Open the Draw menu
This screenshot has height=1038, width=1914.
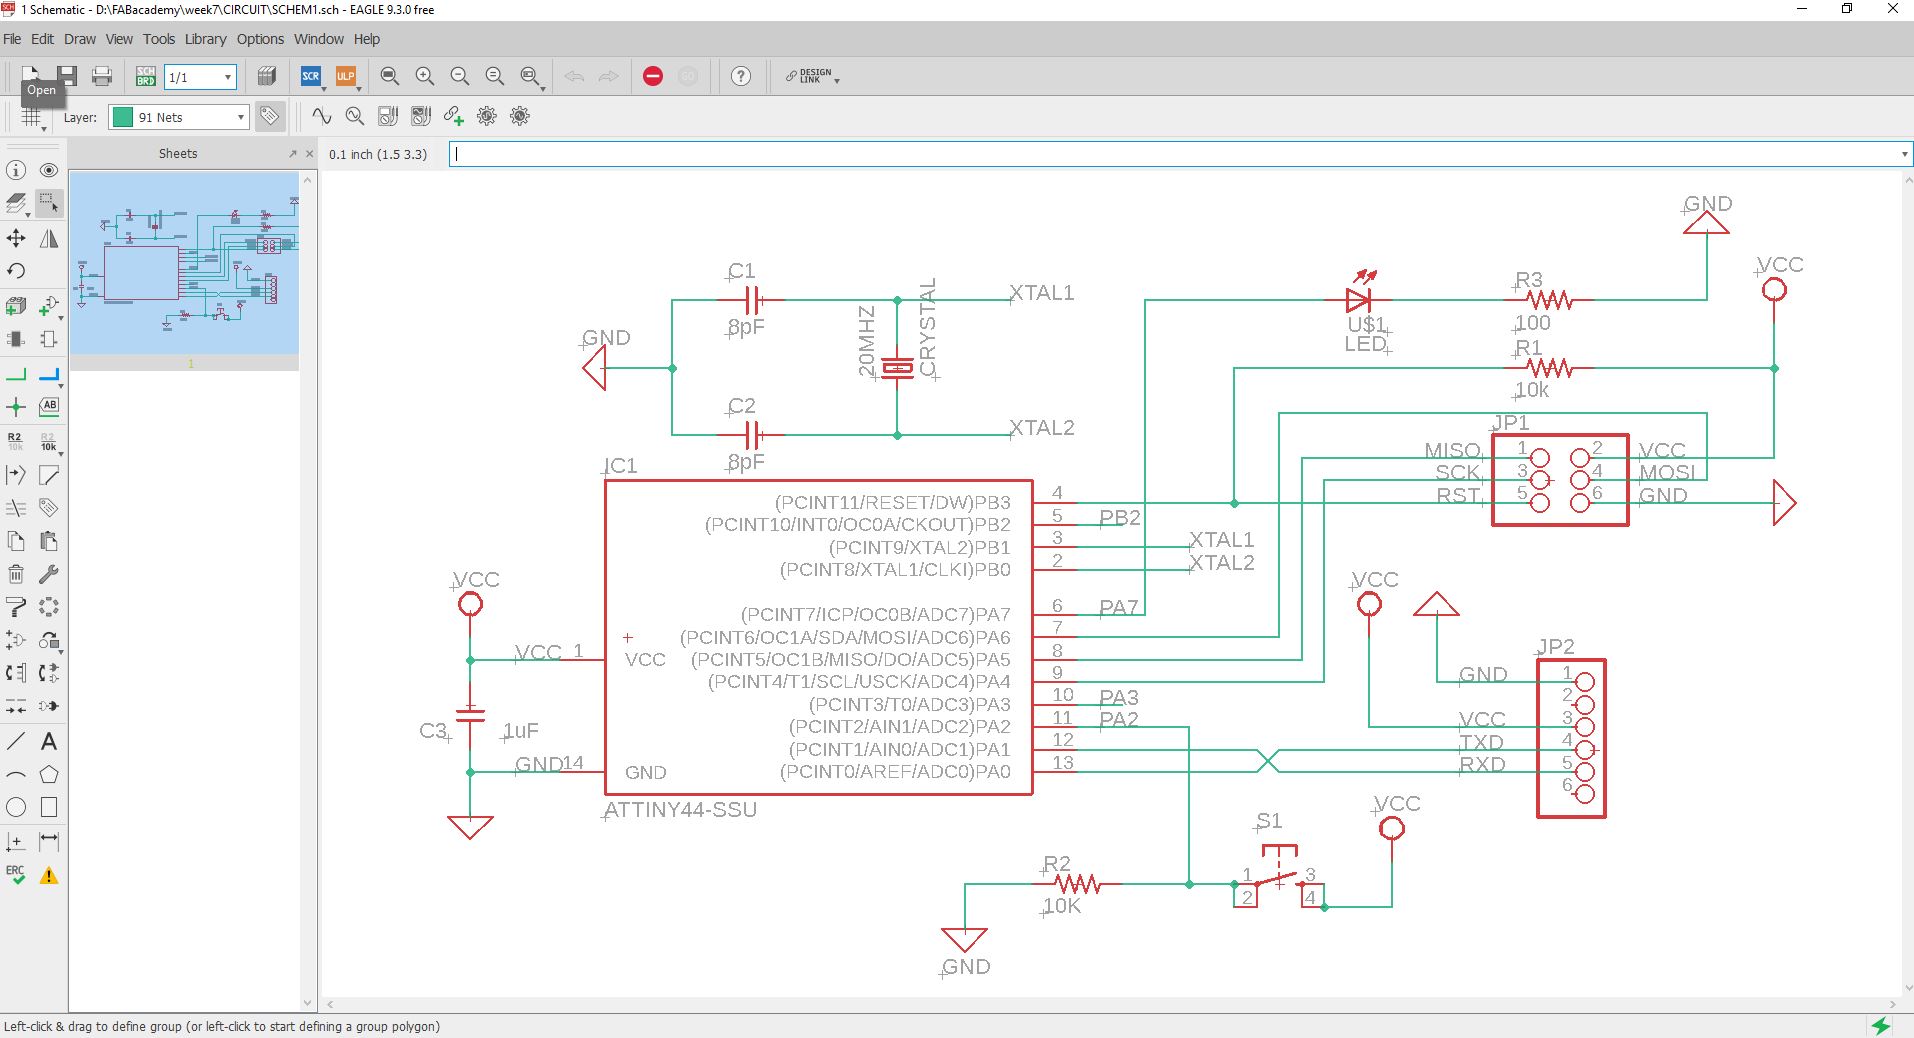tap(80, 39)
